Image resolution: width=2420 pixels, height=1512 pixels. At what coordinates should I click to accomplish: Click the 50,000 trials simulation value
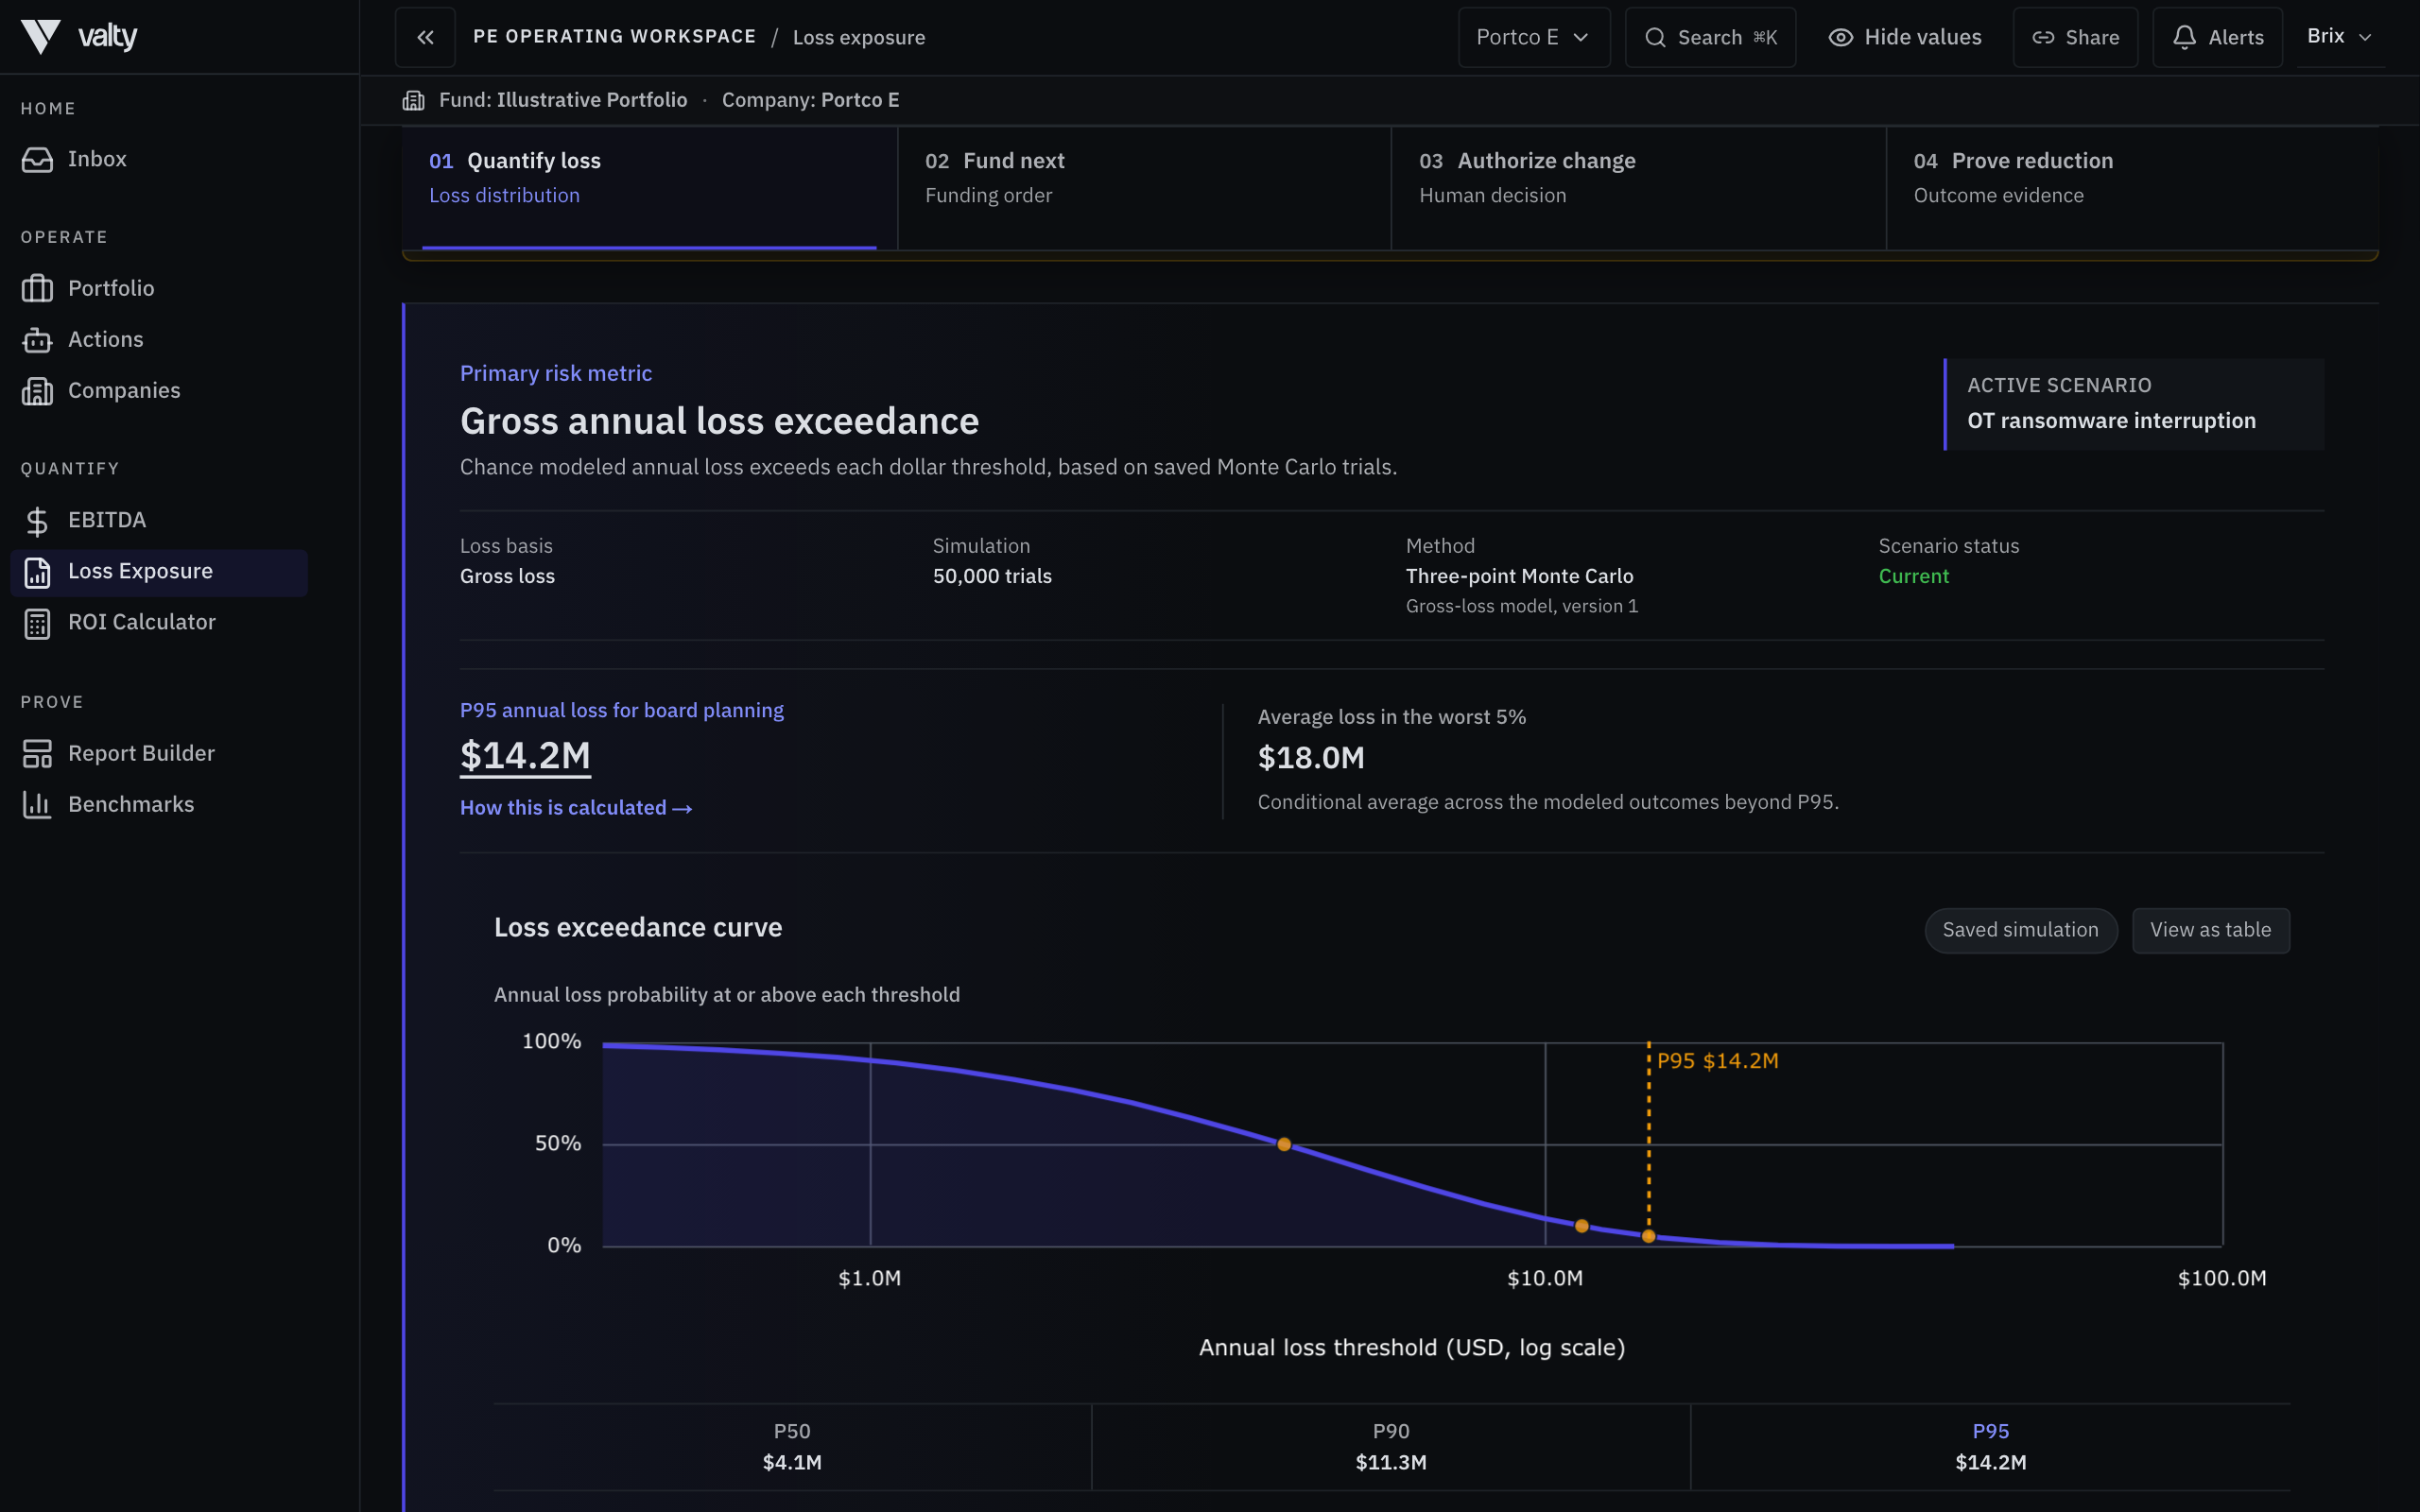pyautogui.click(x=992, y=577)
